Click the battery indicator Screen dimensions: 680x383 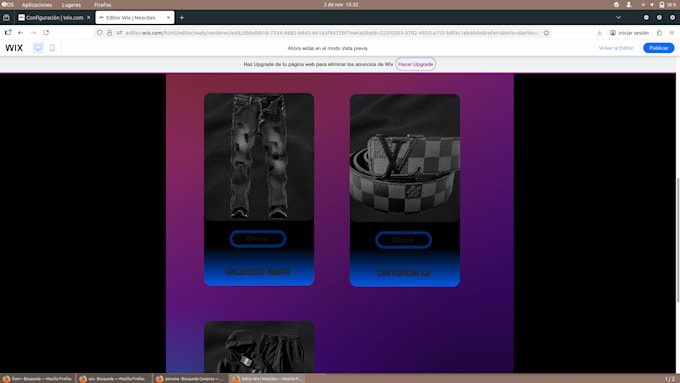pyautogui.click(x=668, y=5)
